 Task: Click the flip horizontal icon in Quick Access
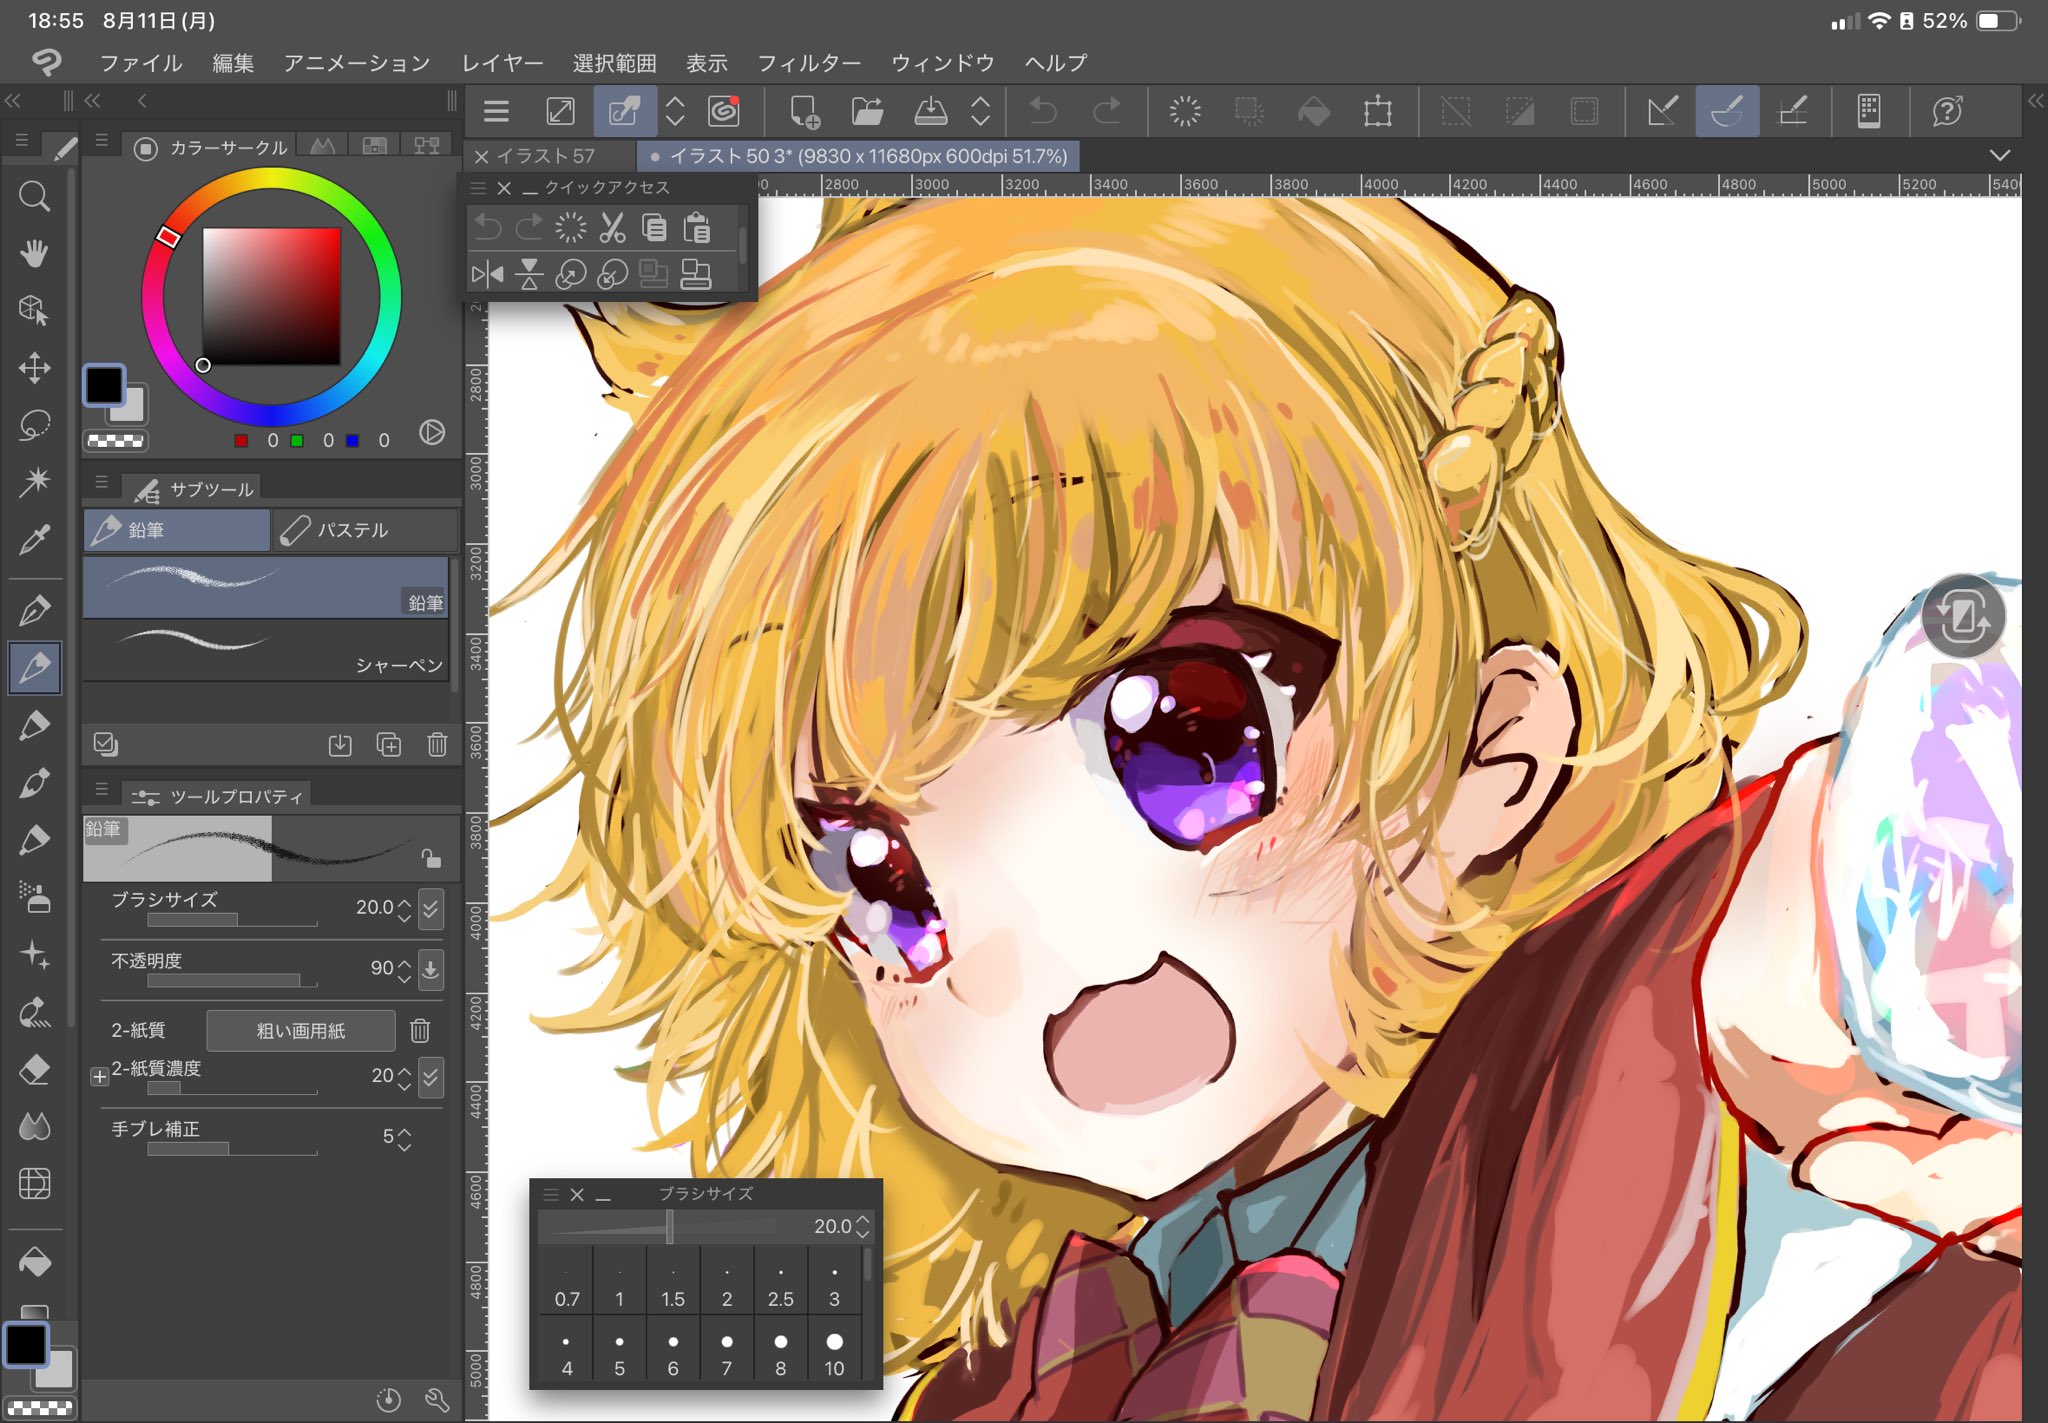[488, 273]
